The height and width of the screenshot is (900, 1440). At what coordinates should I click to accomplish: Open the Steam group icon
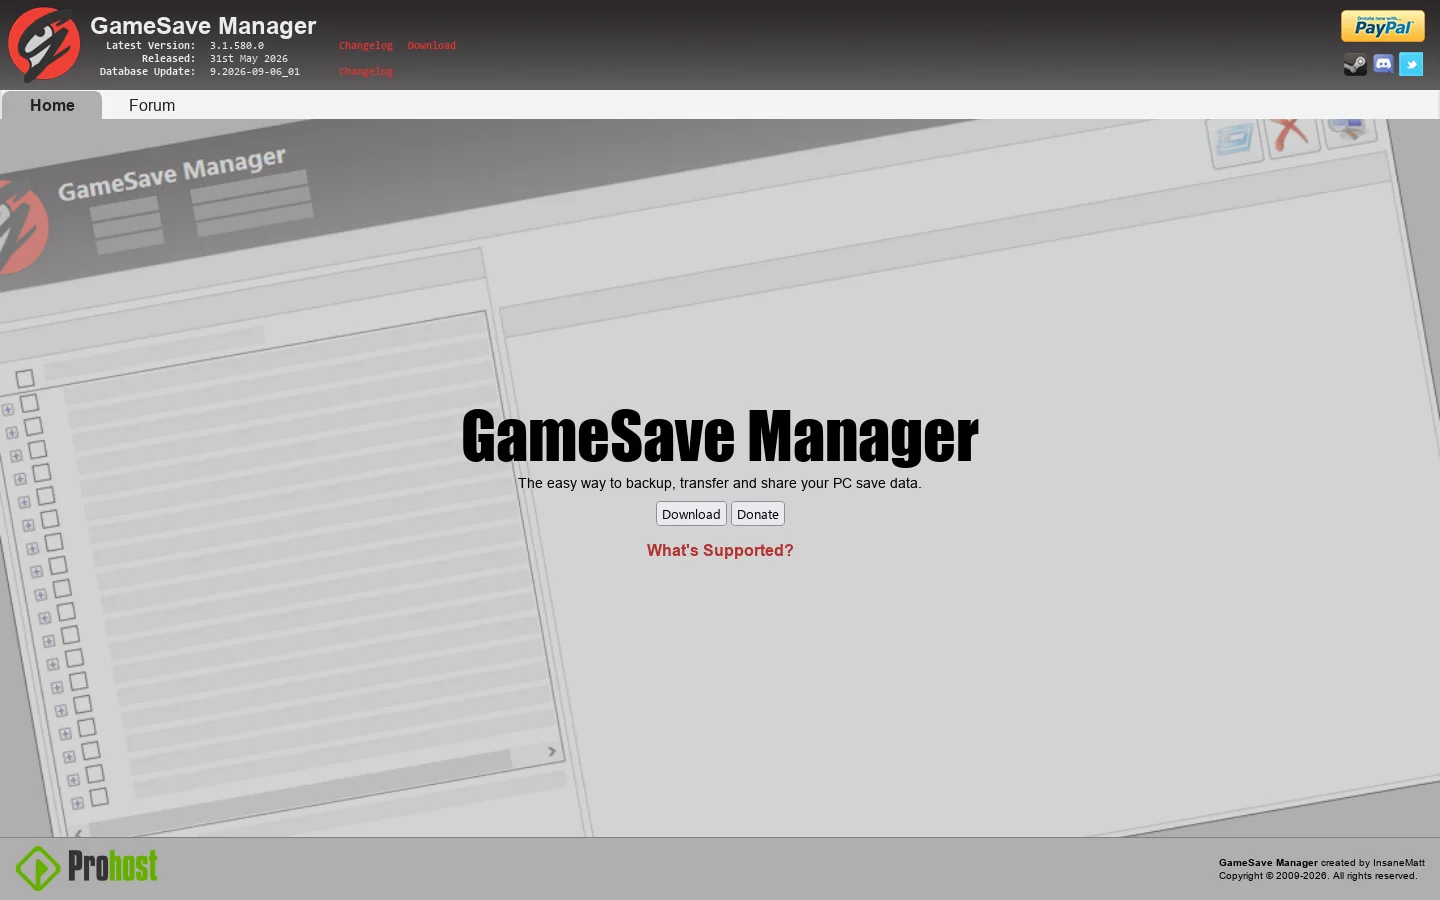[1355, 64]
